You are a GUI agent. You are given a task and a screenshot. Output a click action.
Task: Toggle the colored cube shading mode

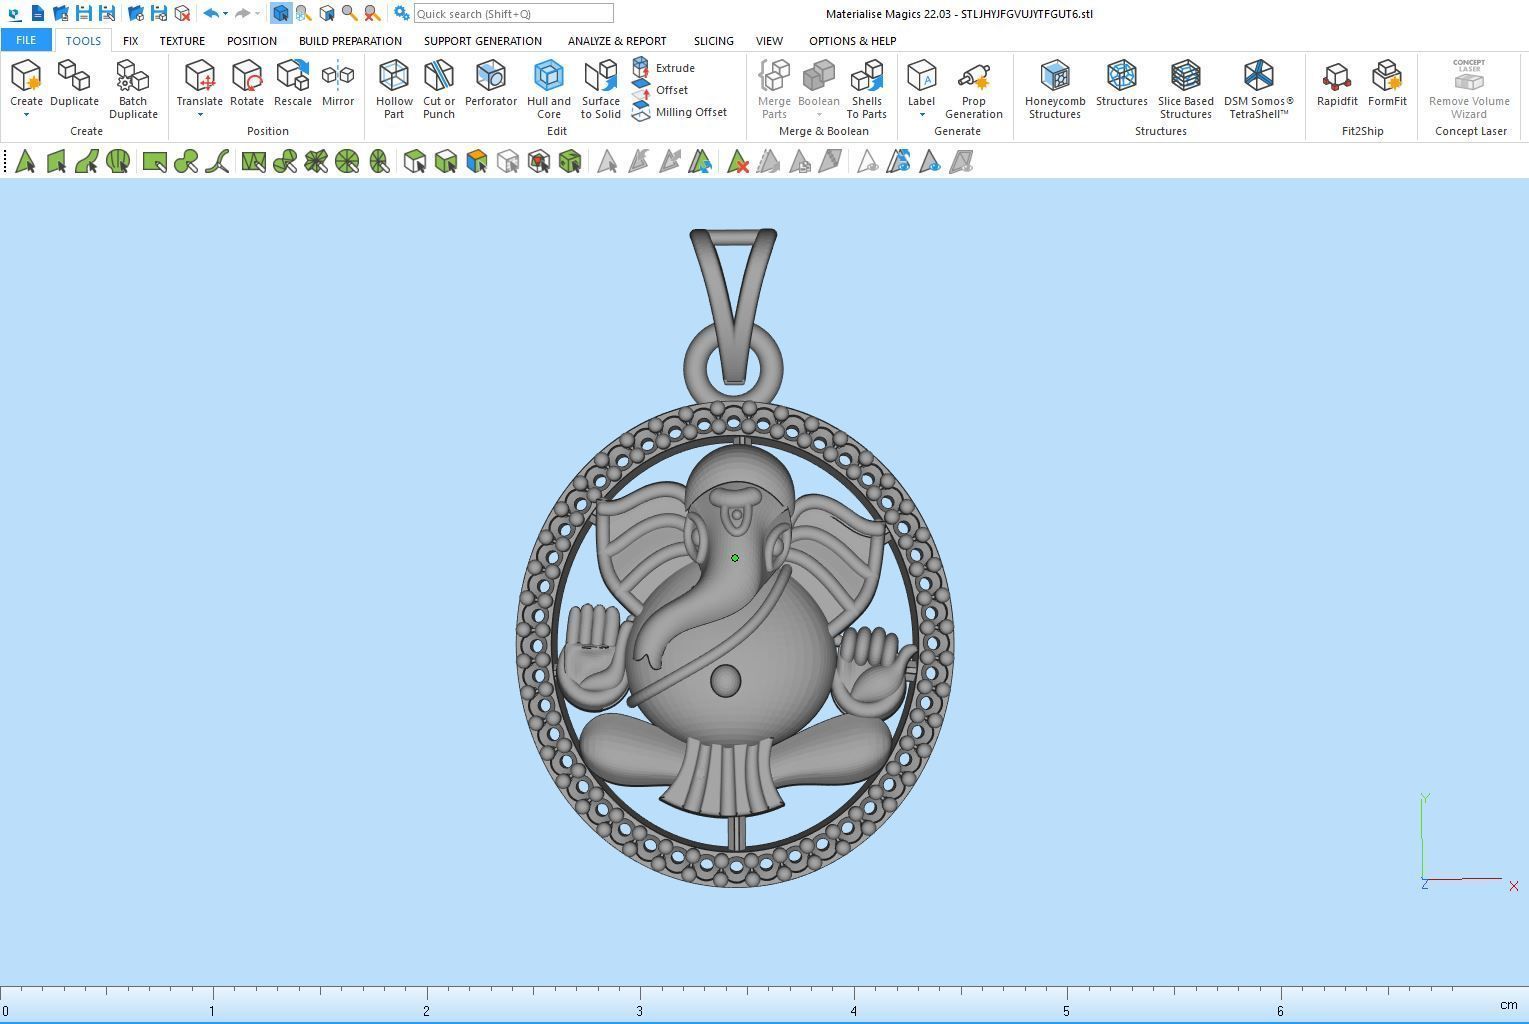(477, 162)
